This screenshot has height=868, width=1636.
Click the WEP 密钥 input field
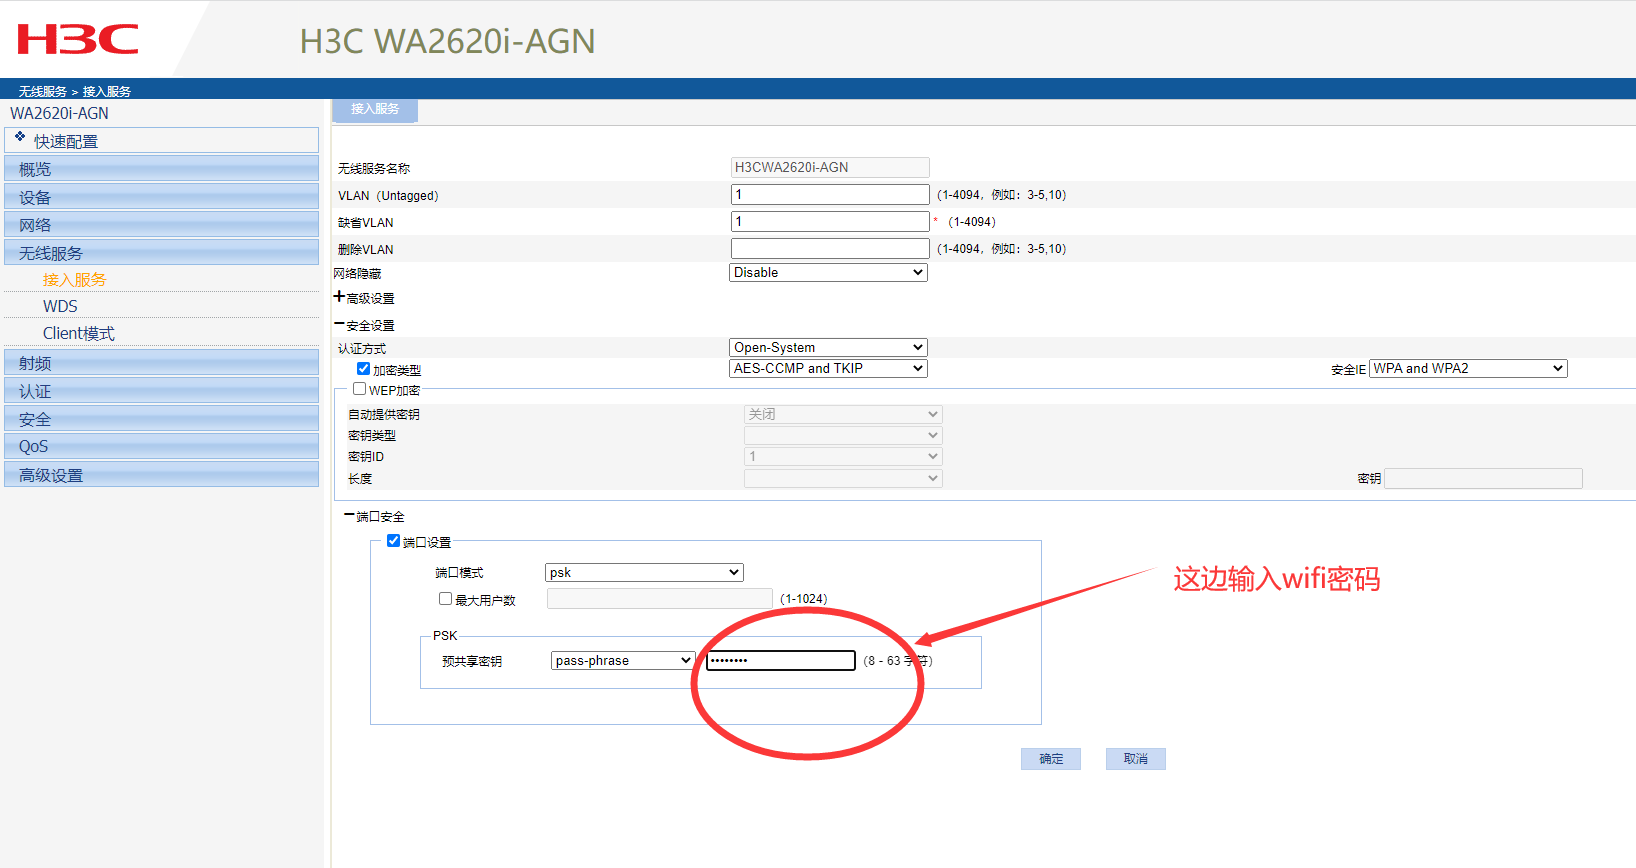1483,478
